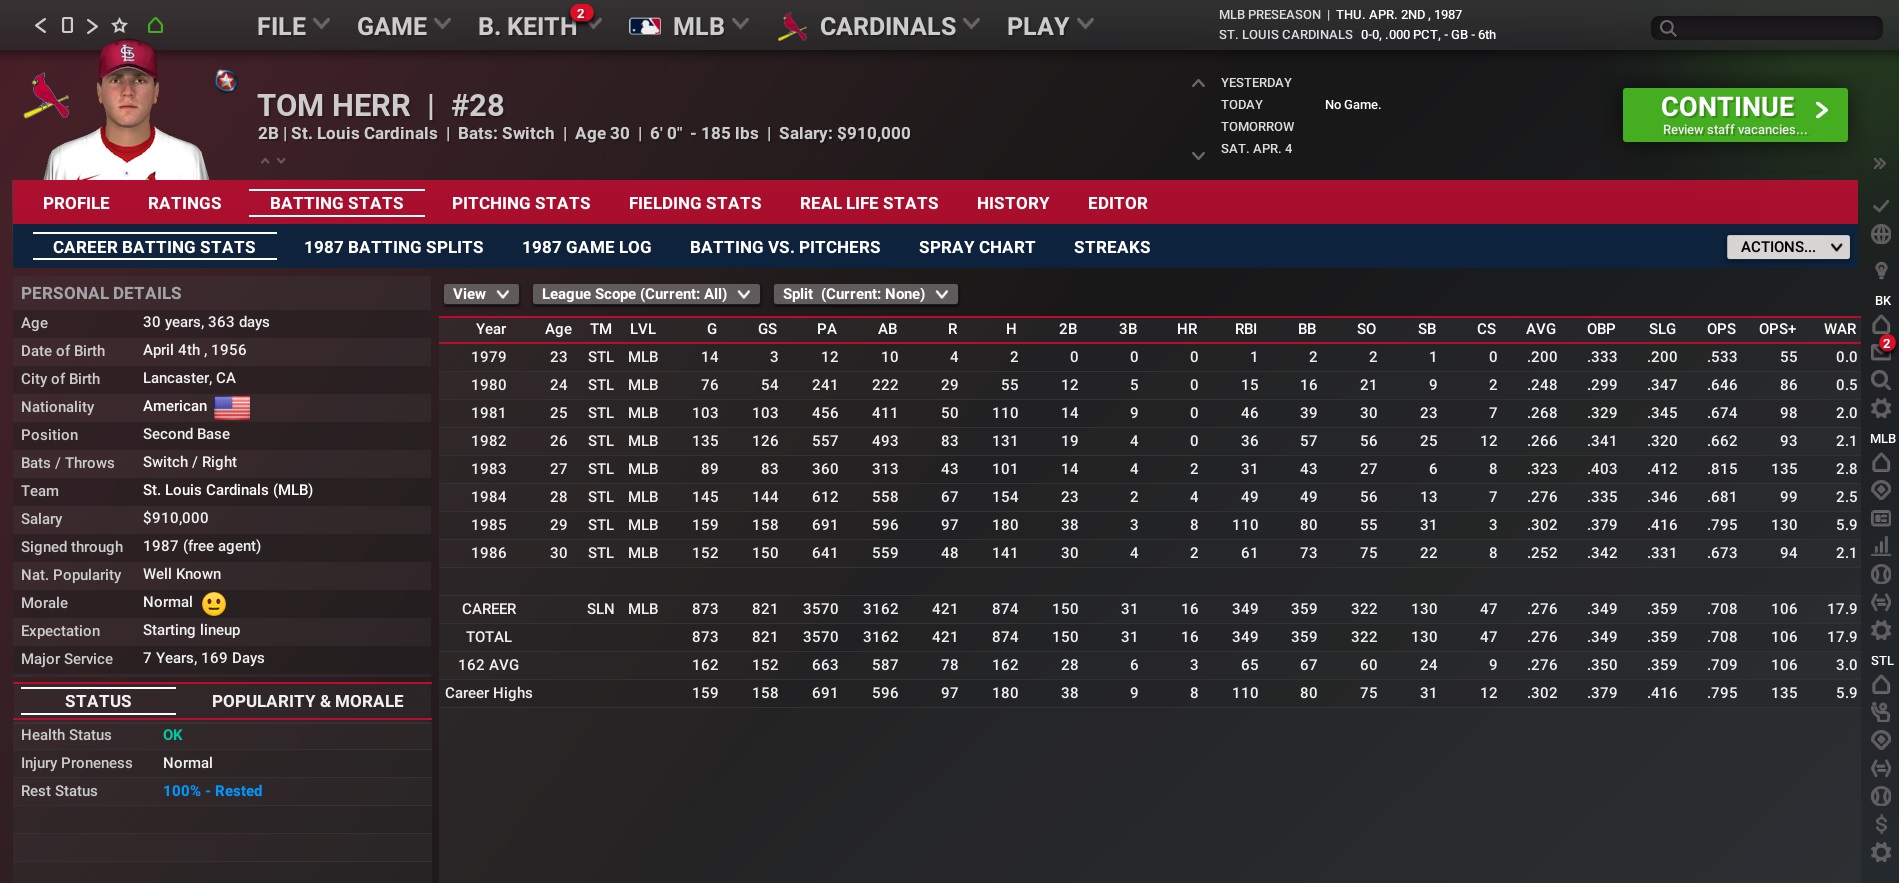
Task: Go back with the left arrow icon
Action: 41,26
